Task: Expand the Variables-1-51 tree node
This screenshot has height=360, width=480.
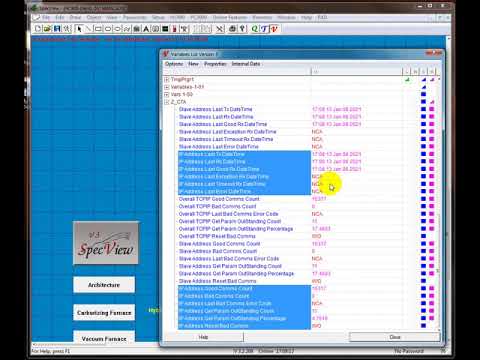Action: [x=167, y=87]
